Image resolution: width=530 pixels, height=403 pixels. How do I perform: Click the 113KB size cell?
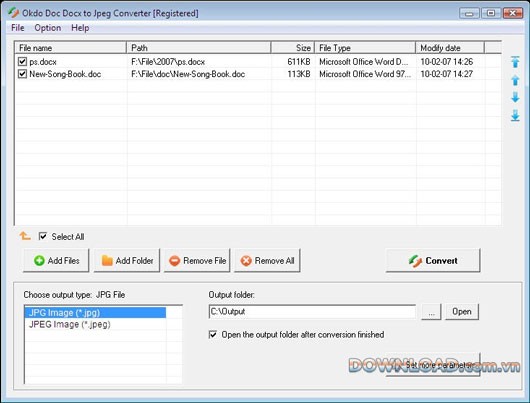(299, 74)
